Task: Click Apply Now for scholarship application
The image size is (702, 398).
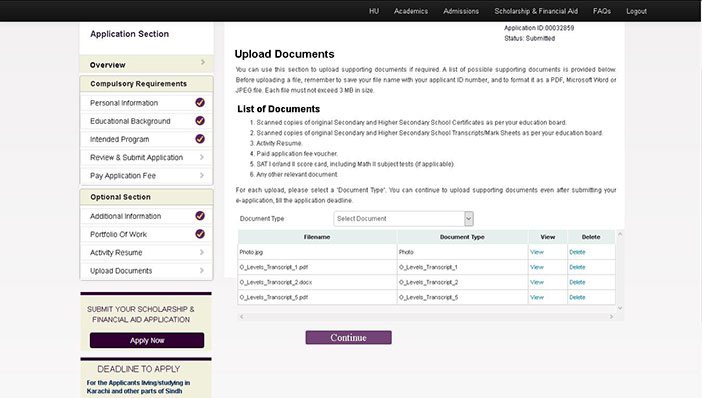Action: 147,340
